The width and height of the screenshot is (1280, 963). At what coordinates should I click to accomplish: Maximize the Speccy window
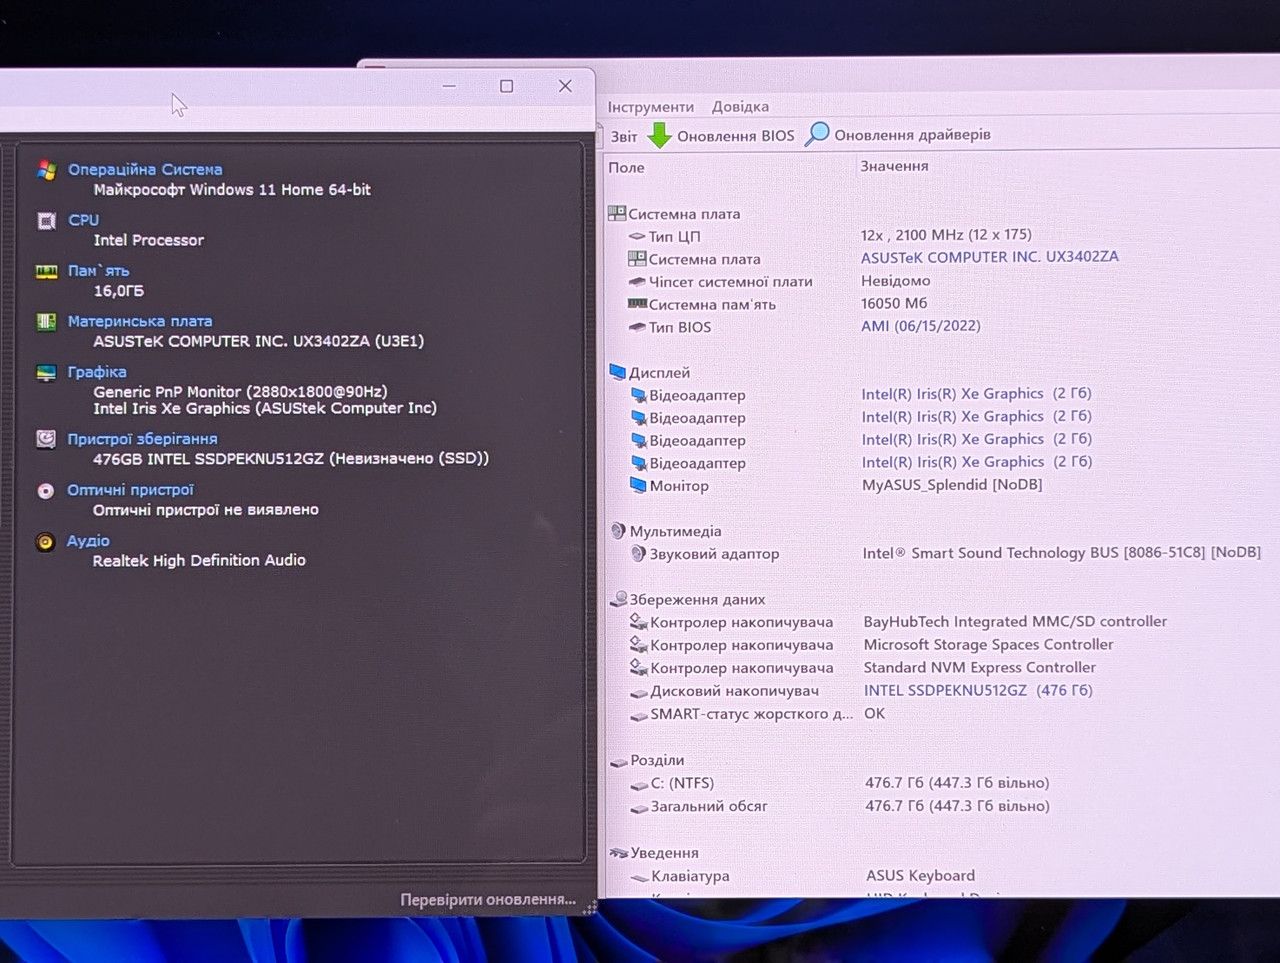pyautogui.click(x=507, y=86)
